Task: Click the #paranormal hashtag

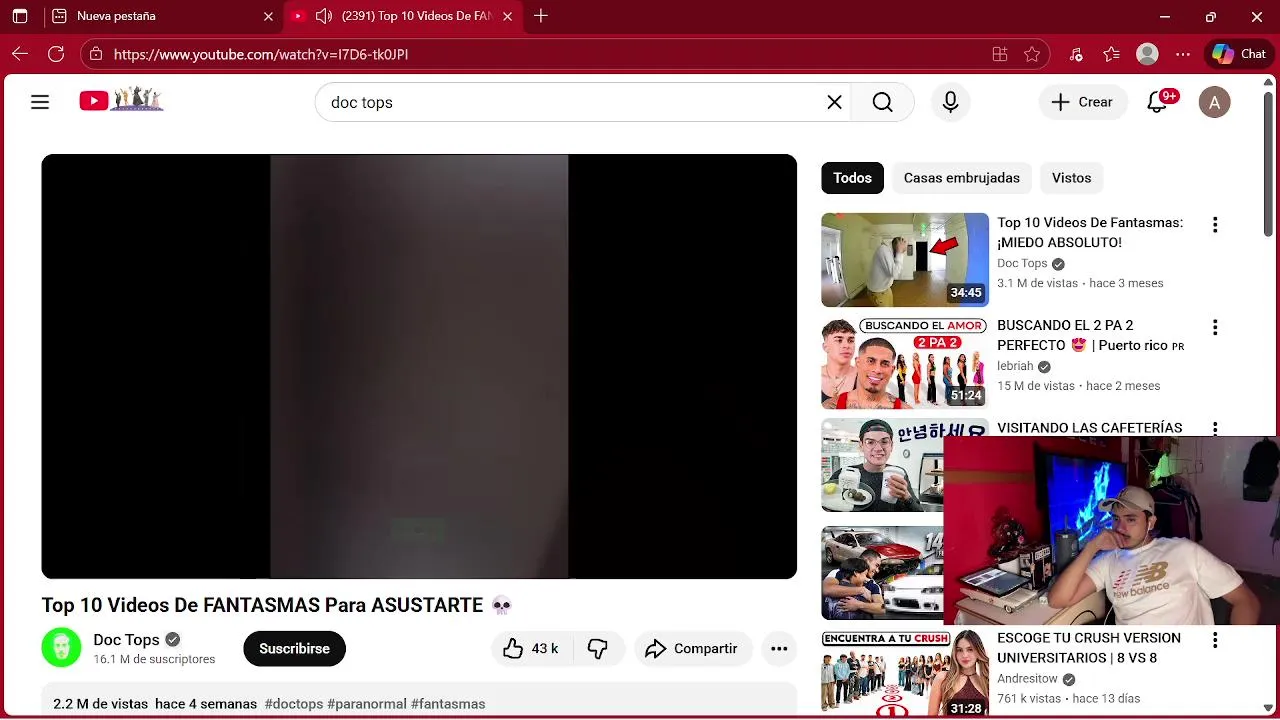Action: coord(366,704)
